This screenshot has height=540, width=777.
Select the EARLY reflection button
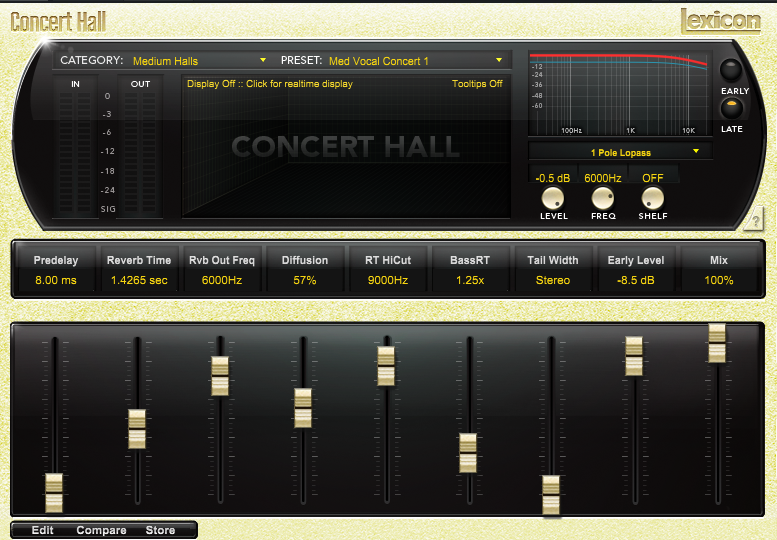click(x=734, y=70)
